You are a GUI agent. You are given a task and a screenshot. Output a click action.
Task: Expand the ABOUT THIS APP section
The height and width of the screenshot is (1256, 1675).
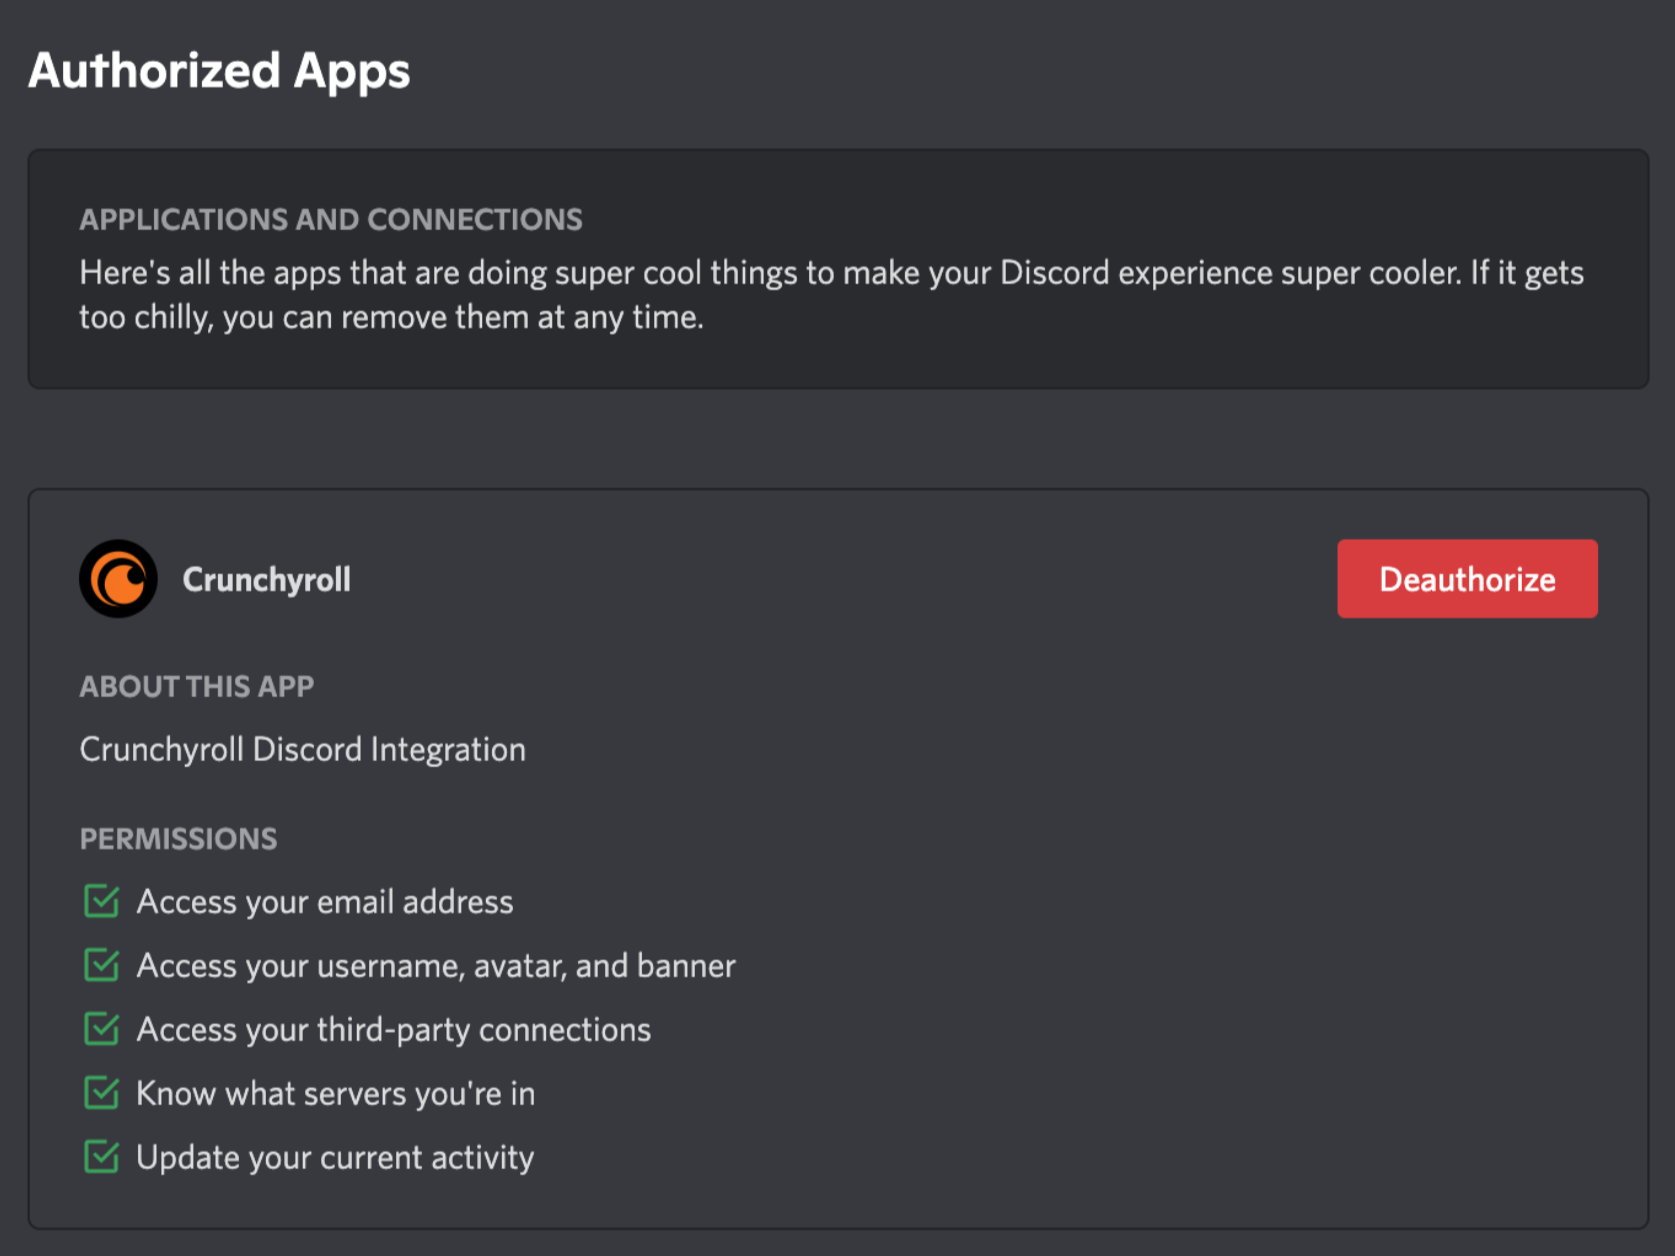coord(196,686)
